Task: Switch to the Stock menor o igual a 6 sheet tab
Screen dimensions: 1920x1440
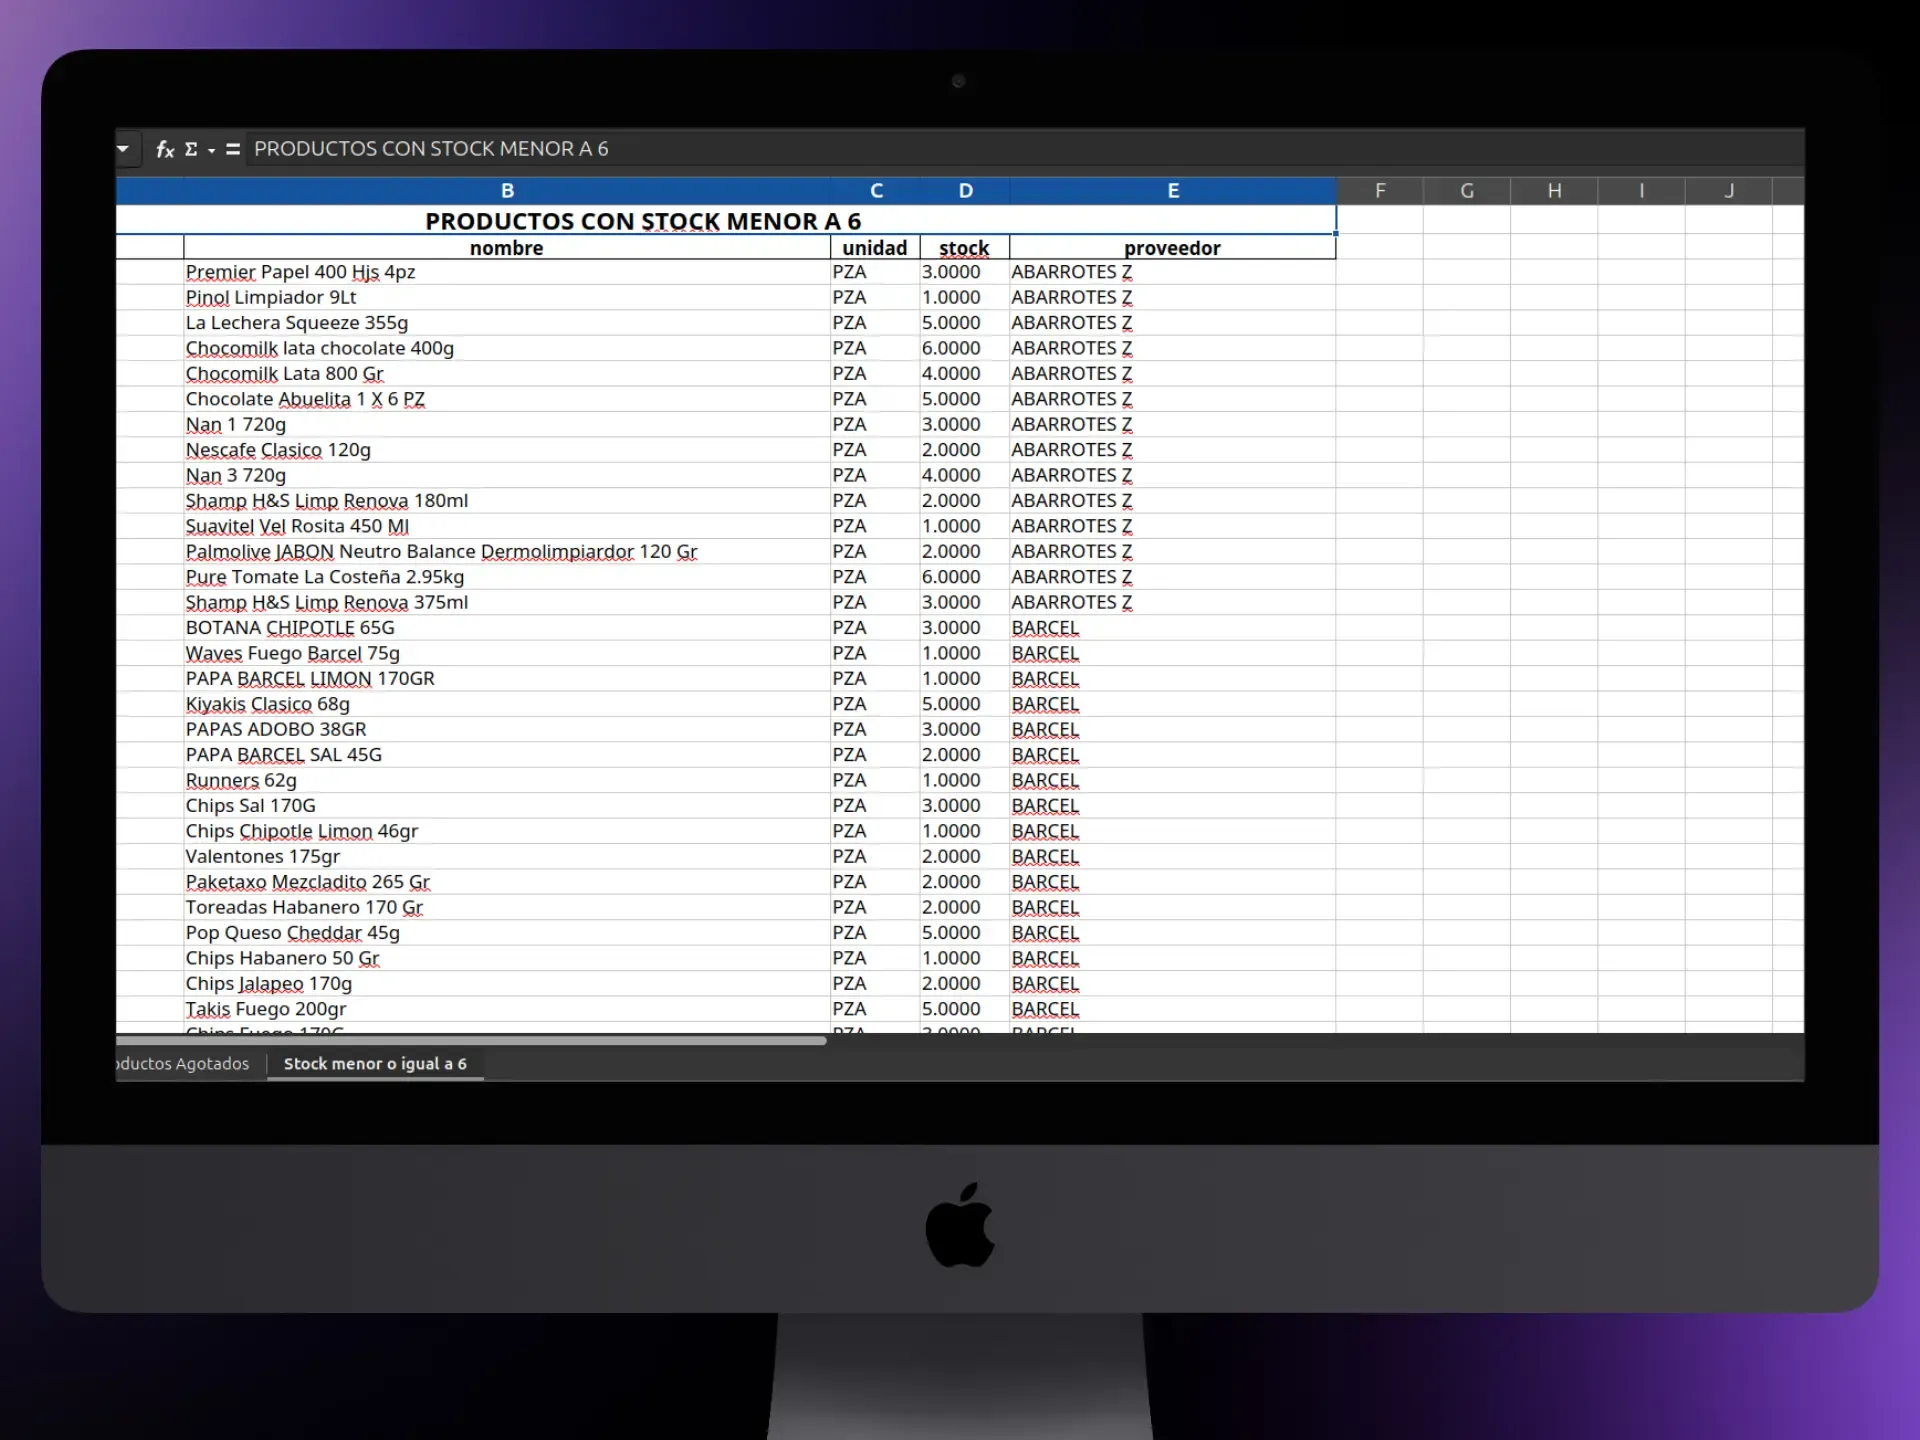Action: pyautogui.click(x=375, y=1064)
